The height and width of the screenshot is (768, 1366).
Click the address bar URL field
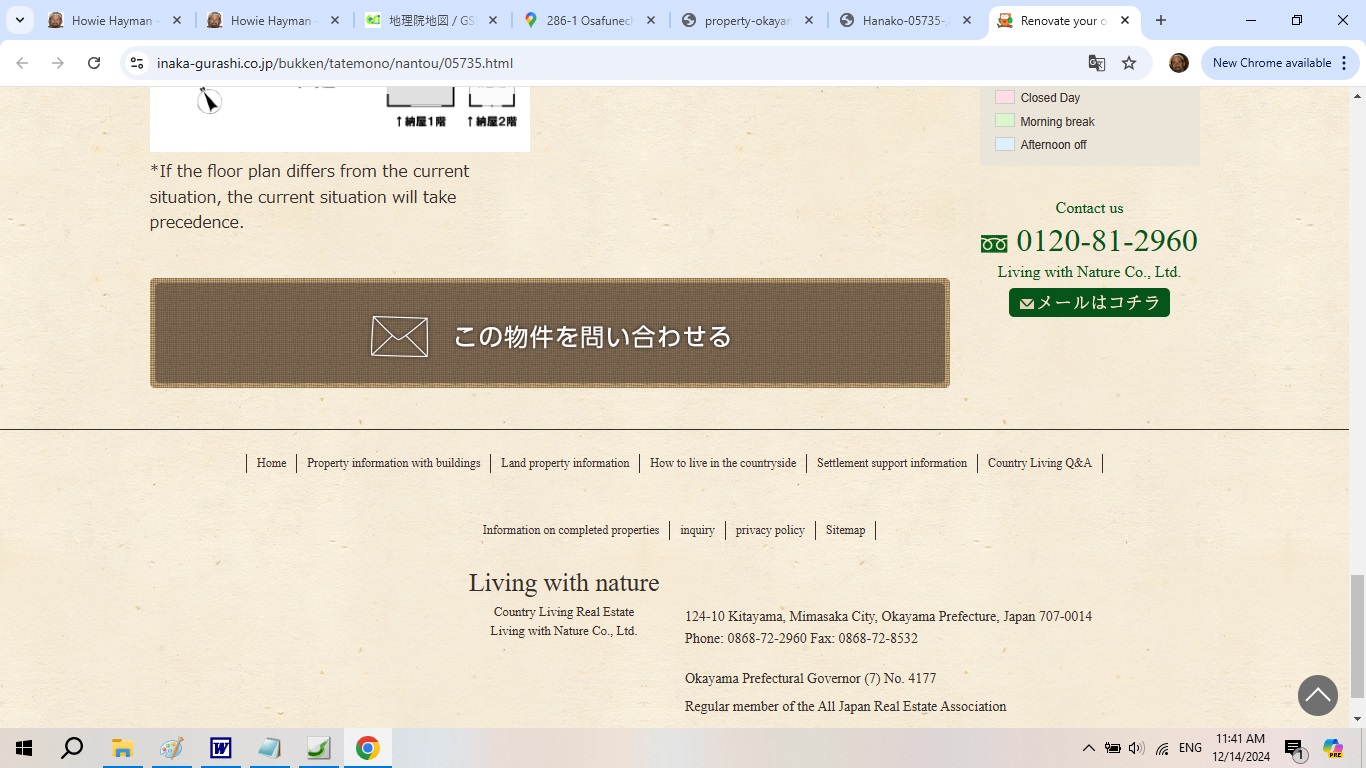pyautogui.click(x=600, y=63)
